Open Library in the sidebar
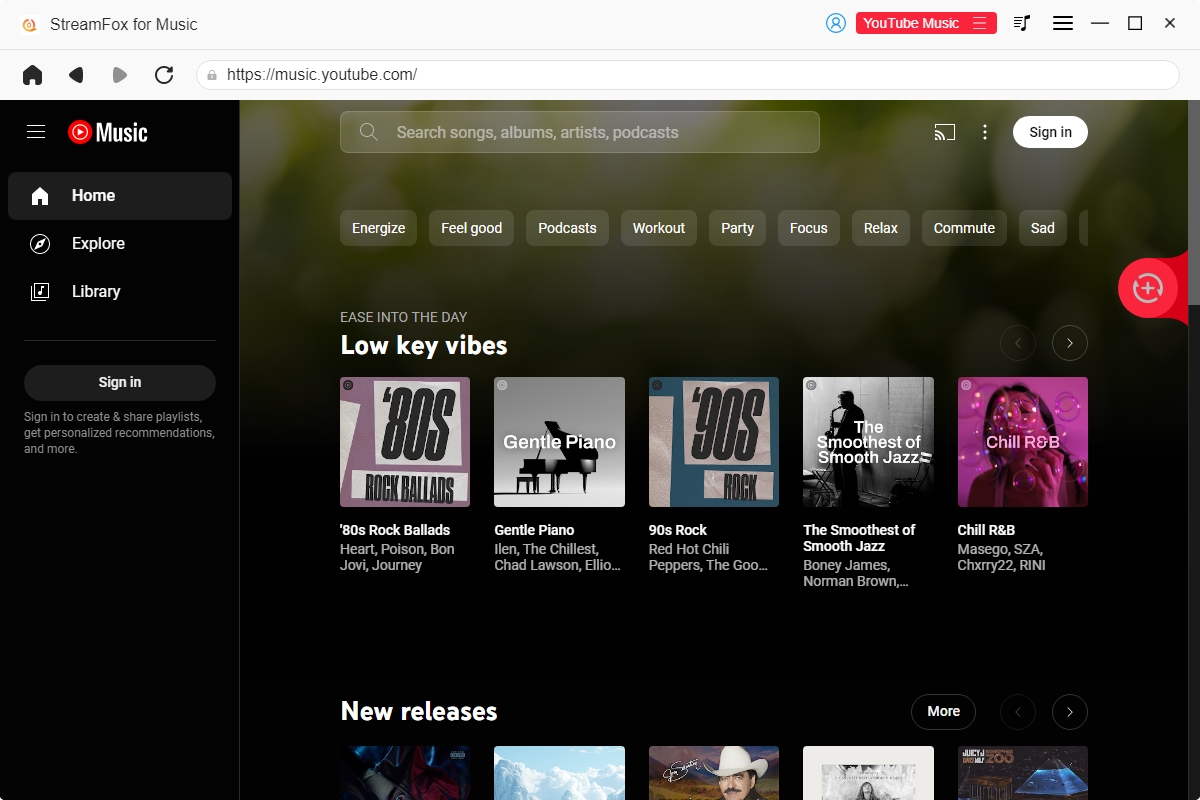Viewport: 1200px width, 800px height. [x=120, y=292]
